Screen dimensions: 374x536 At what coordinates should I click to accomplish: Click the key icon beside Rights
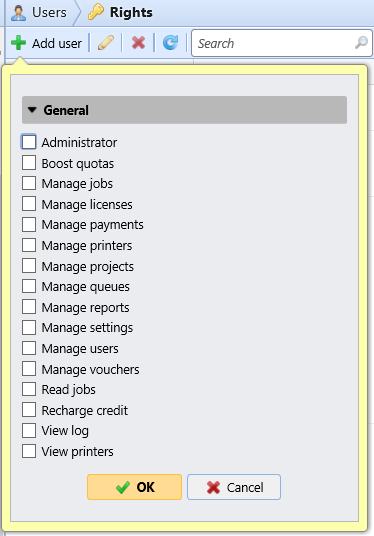coord(96,12)
